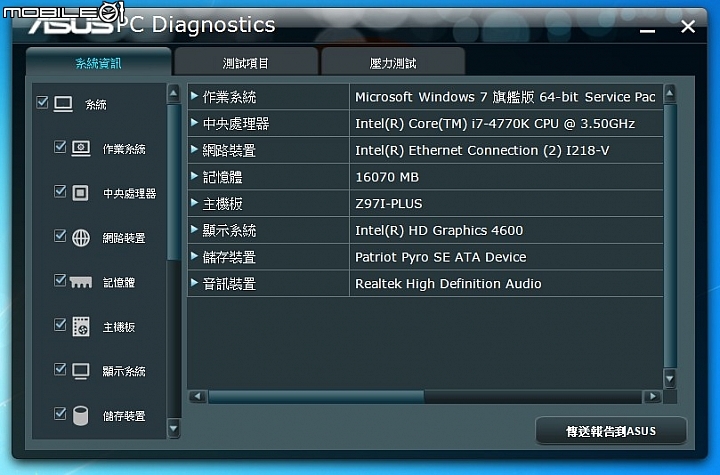This screenshot has width=720, height=475.
Task: Click the table vertical scrollbar thumb
Action: tap(670, 236)
